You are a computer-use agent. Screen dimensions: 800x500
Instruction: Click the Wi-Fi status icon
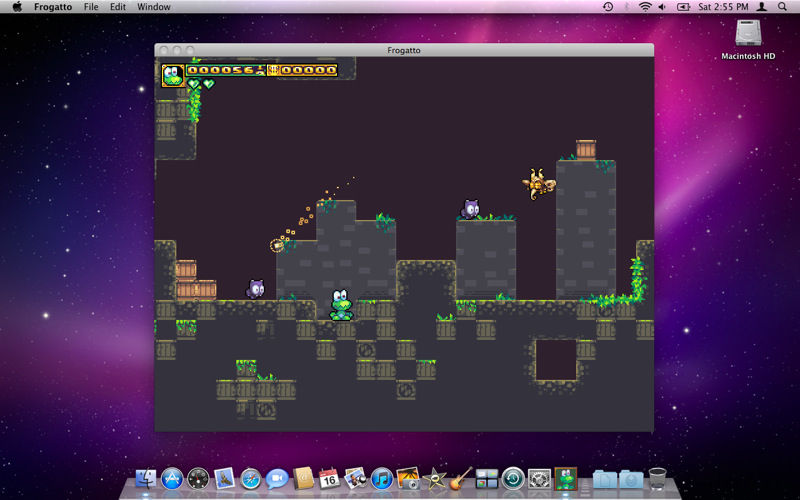645,7
